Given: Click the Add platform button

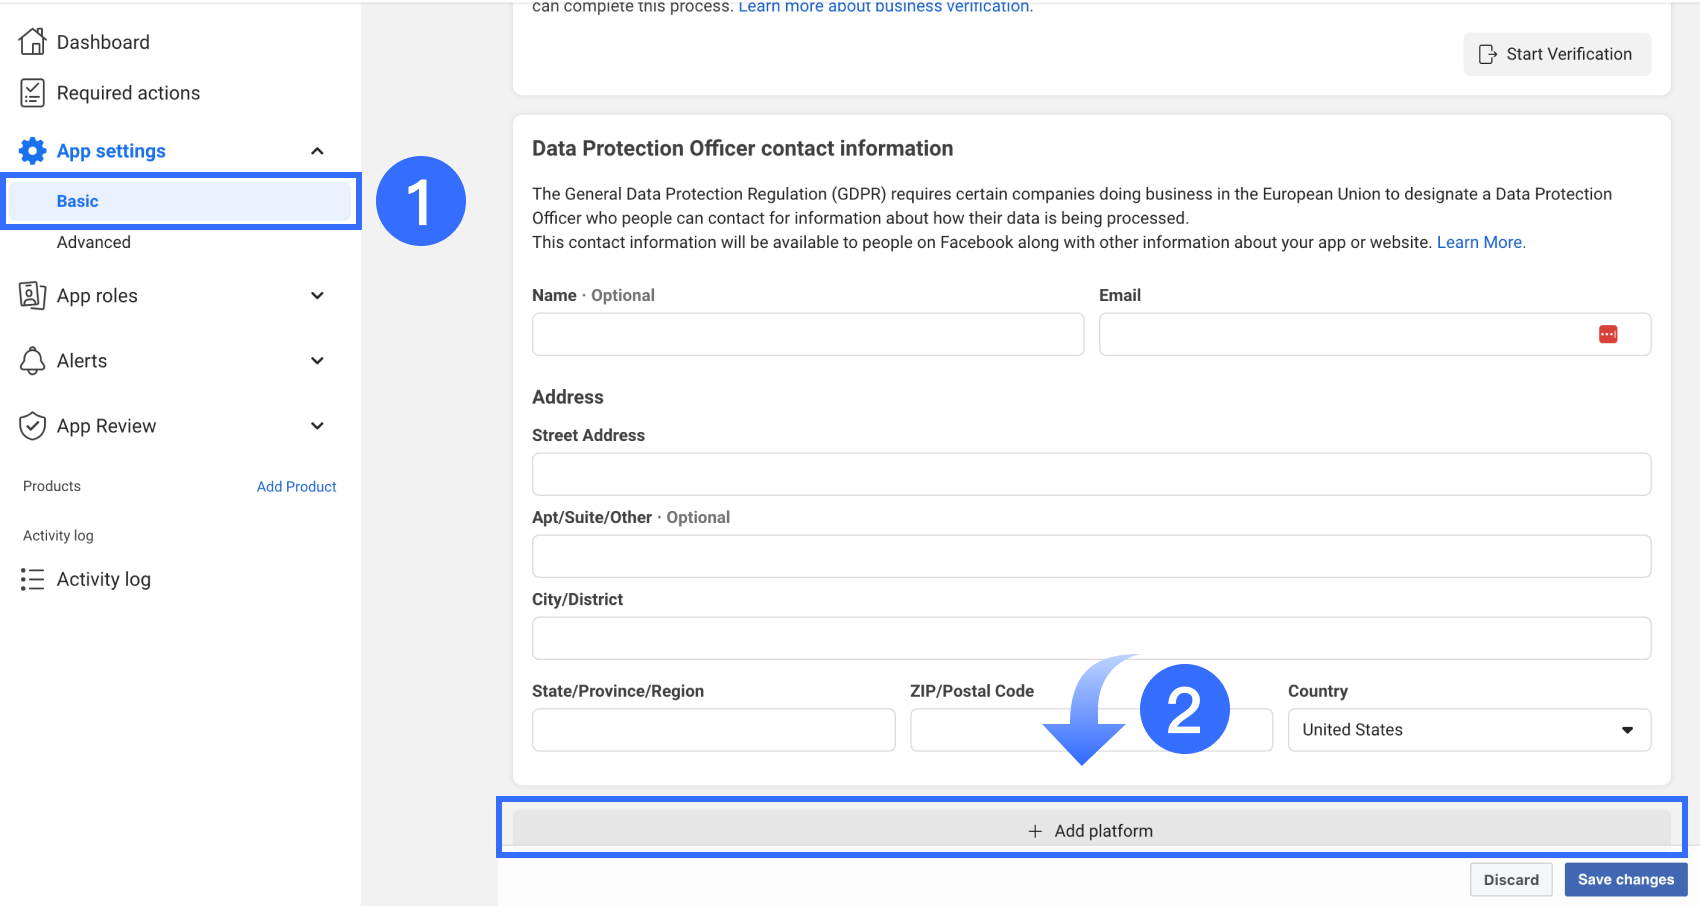Looking at the screenshot, I should click(1091, 831).
